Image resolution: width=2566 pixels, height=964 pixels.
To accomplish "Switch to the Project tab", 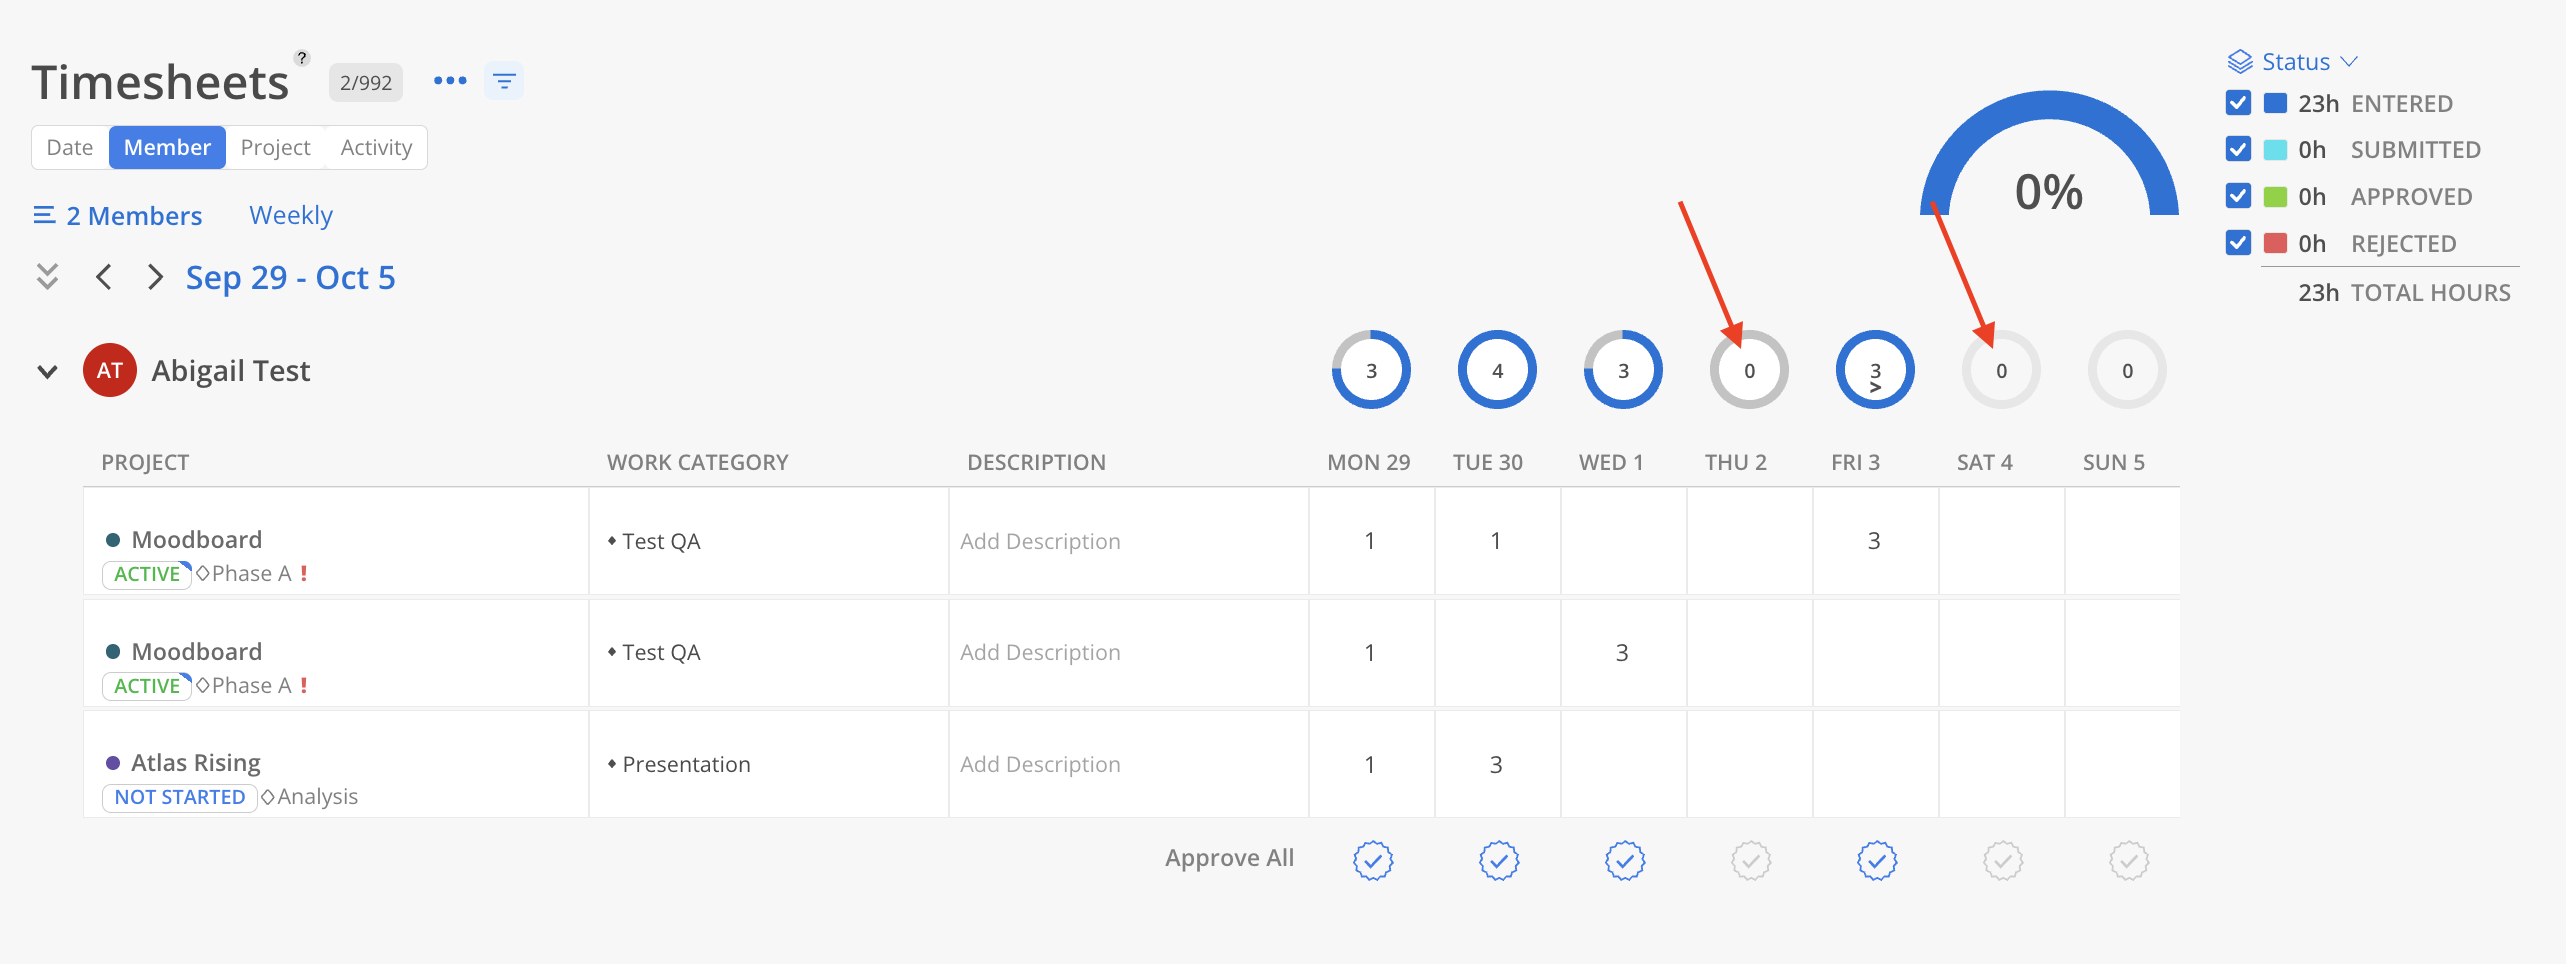I will point(275,147).
